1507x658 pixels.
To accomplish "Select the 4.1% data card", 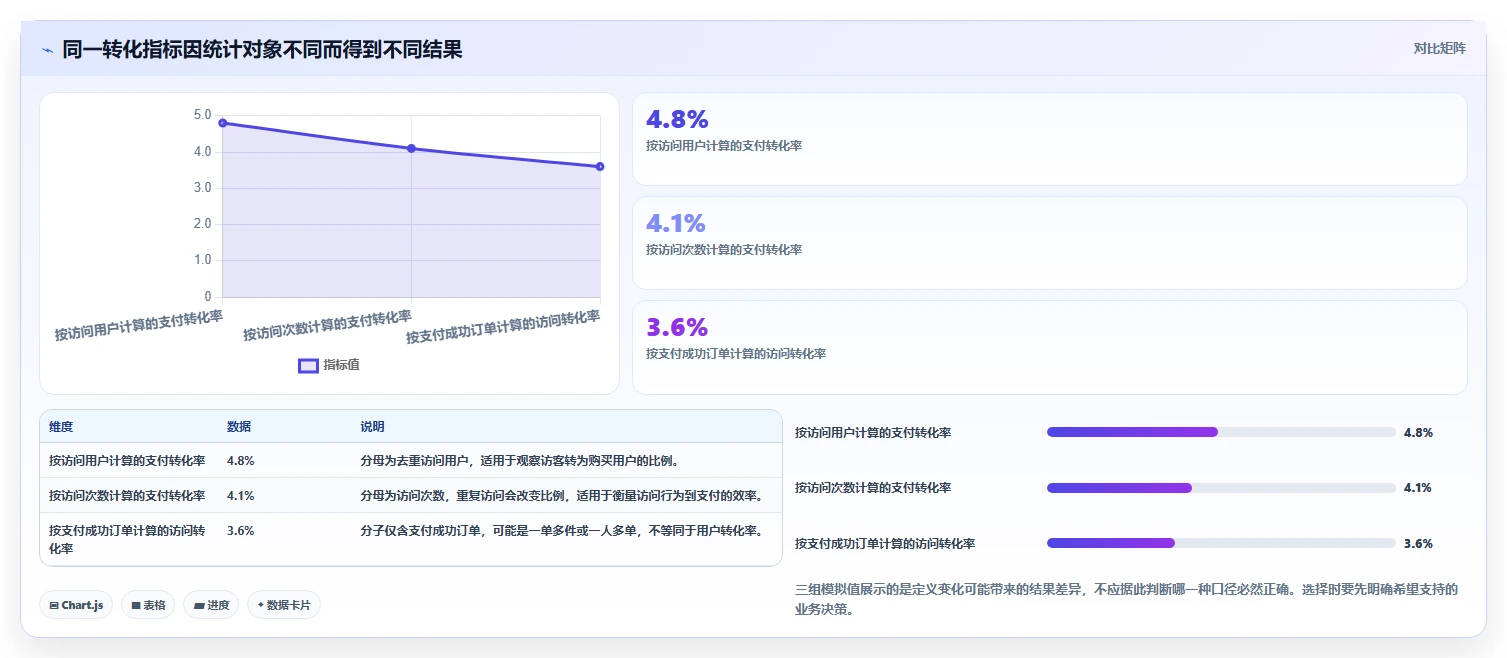I will [1049, 243].
